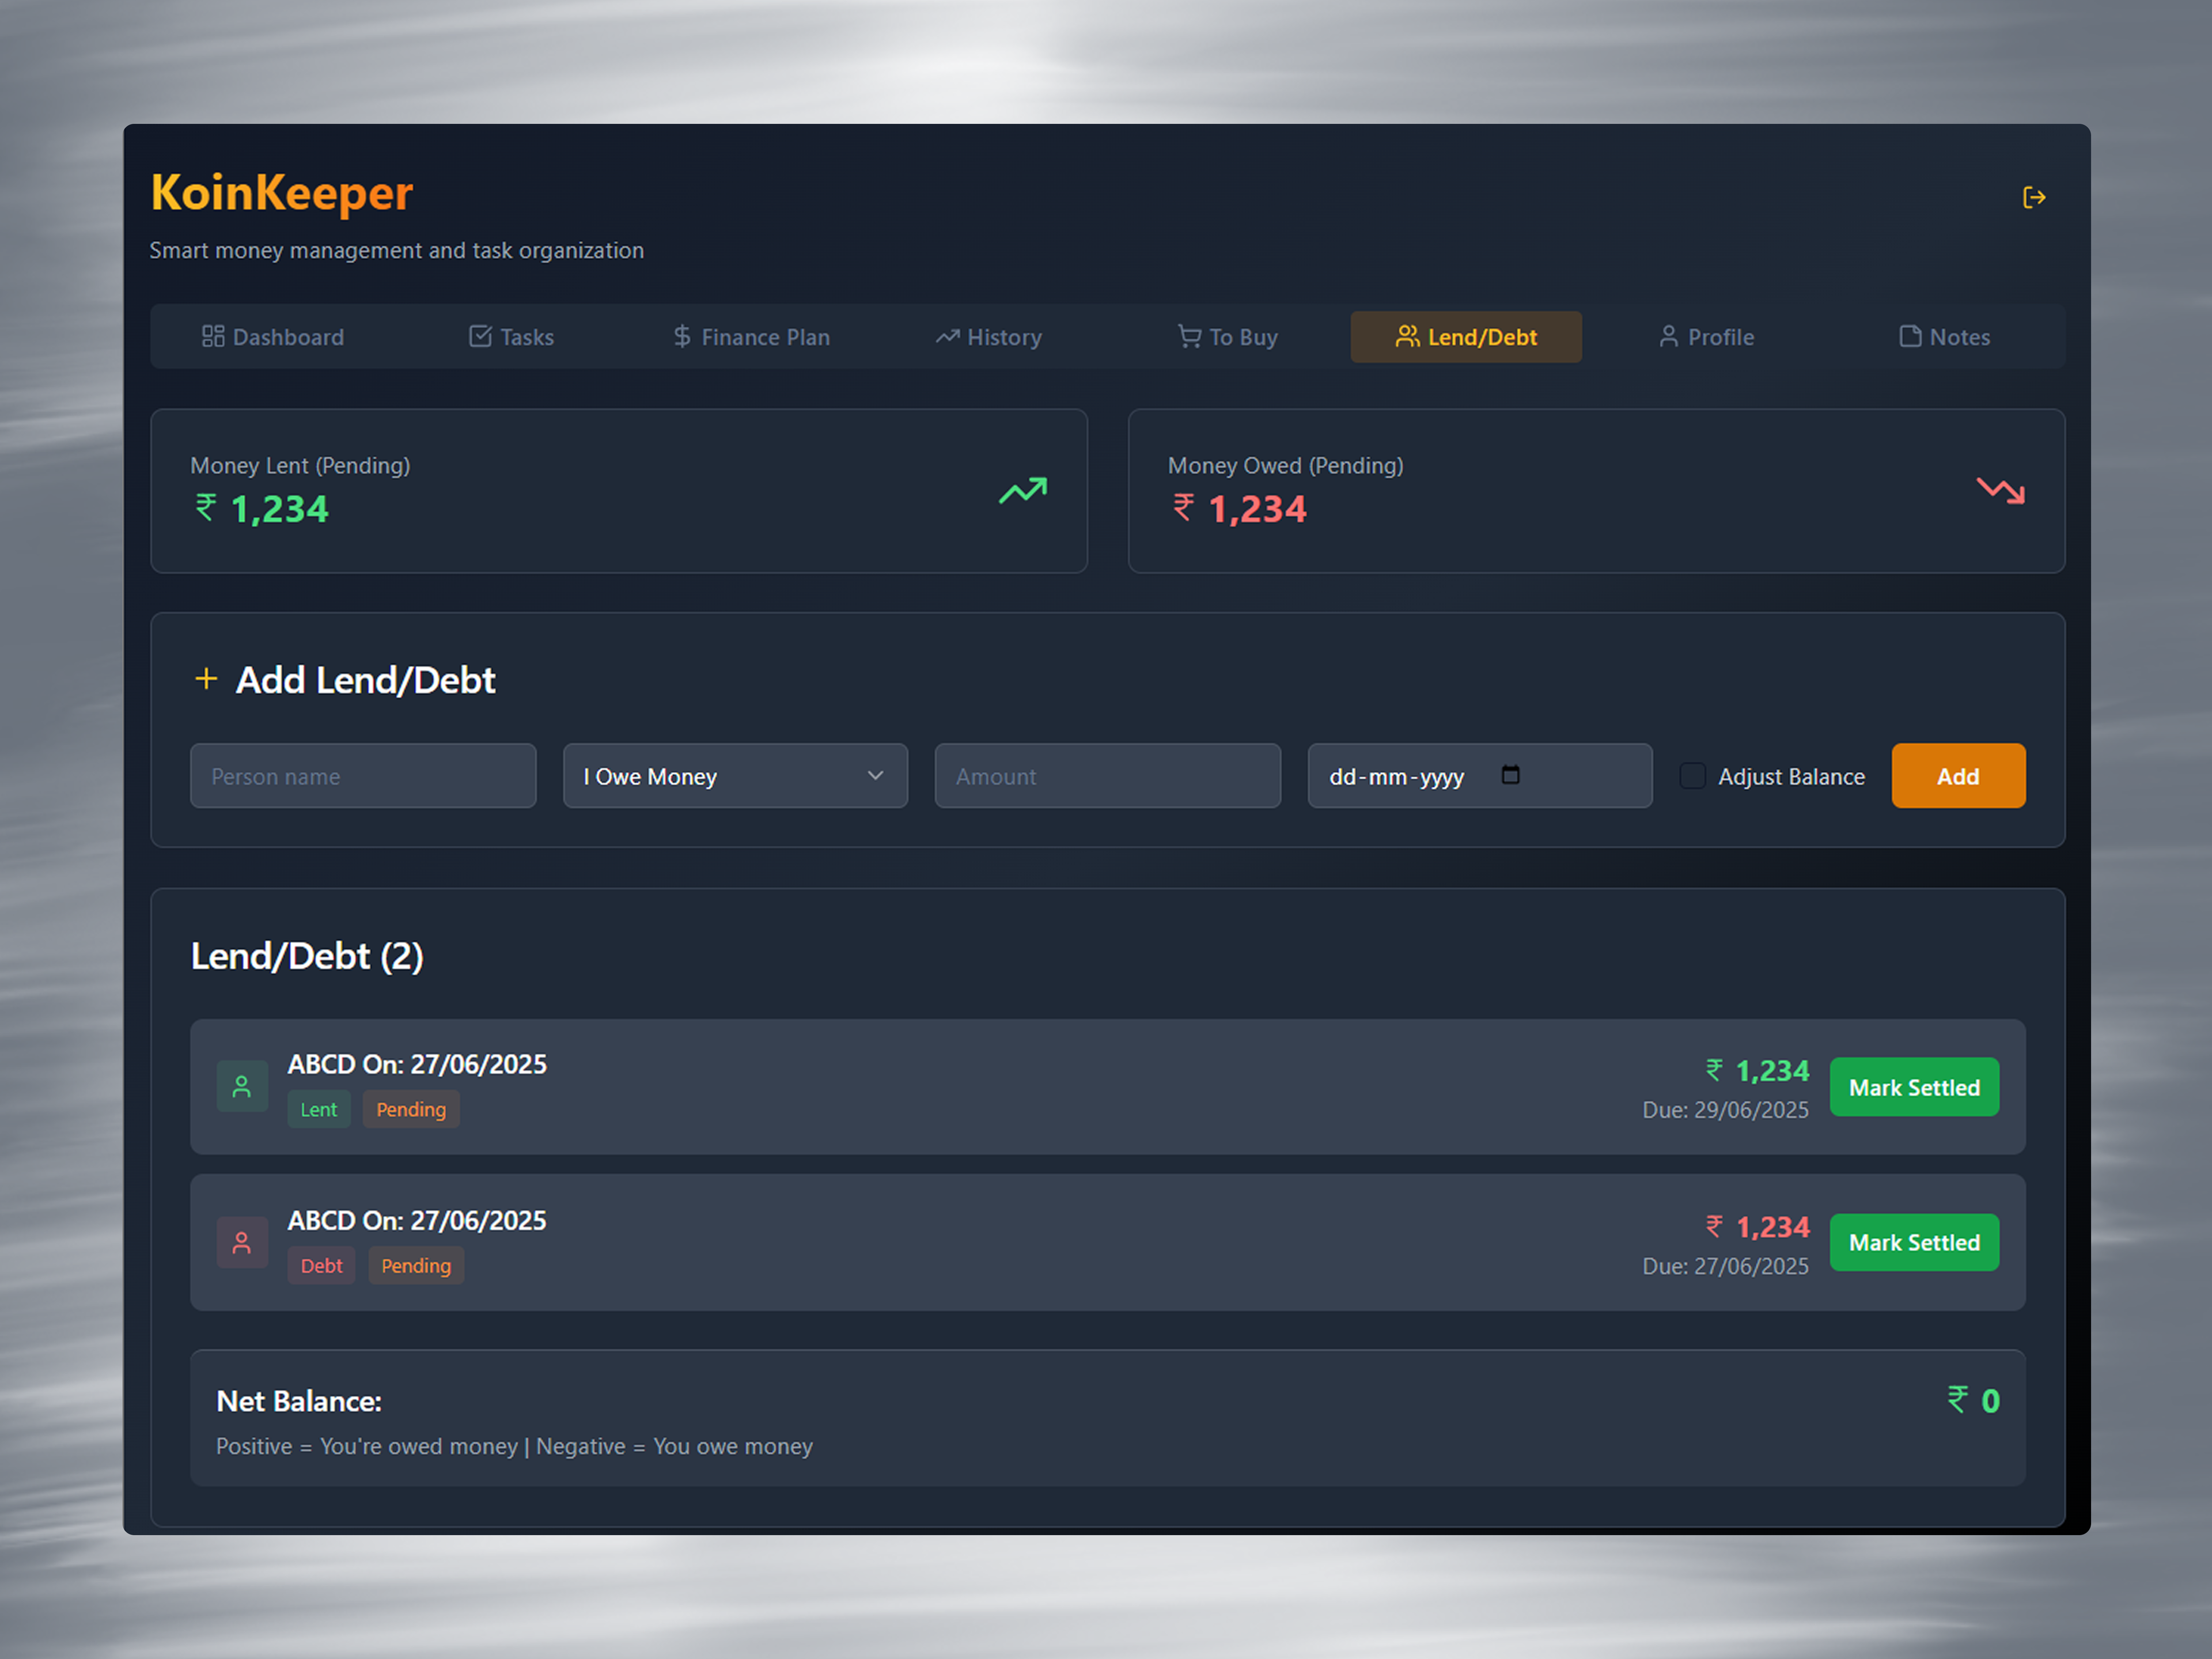
Task: Open the Notes tab
Action: [1944, 337]
